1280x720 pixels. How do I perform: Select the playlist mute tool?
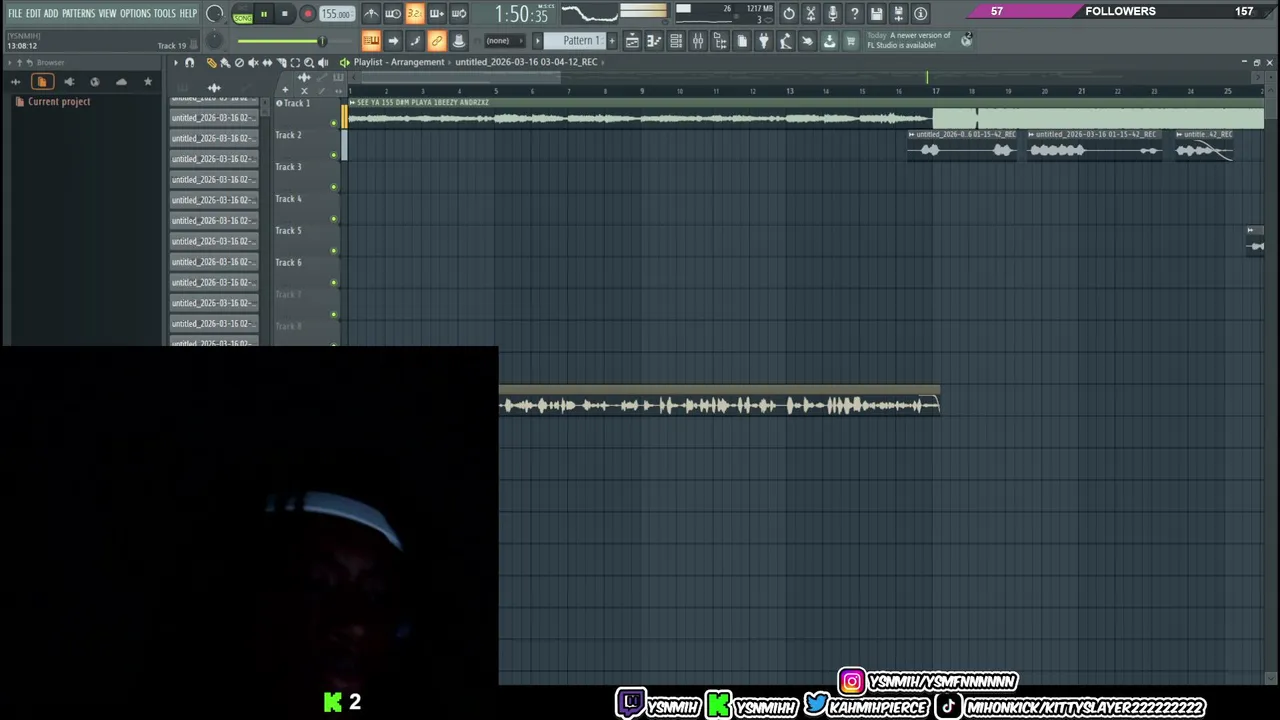click(x=253, y=62)
